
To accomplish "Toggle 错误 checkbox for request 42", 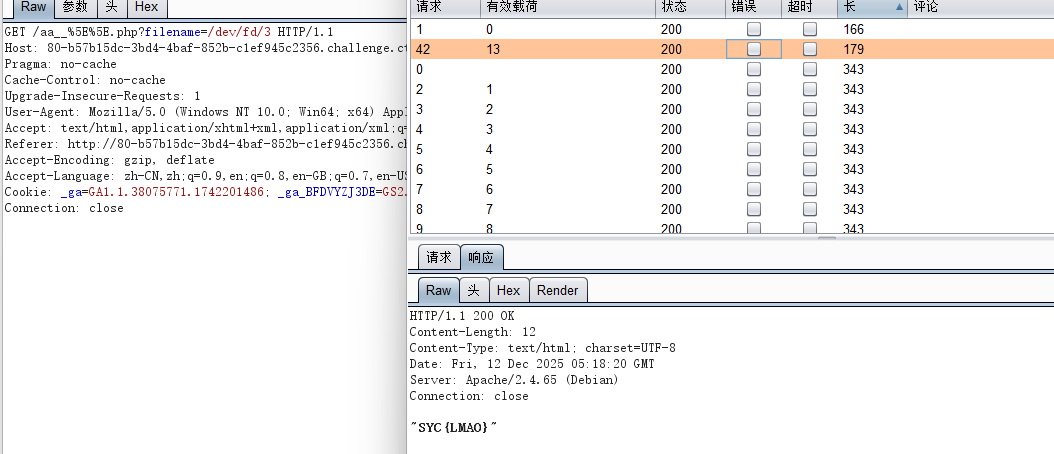I will [754, 49].
